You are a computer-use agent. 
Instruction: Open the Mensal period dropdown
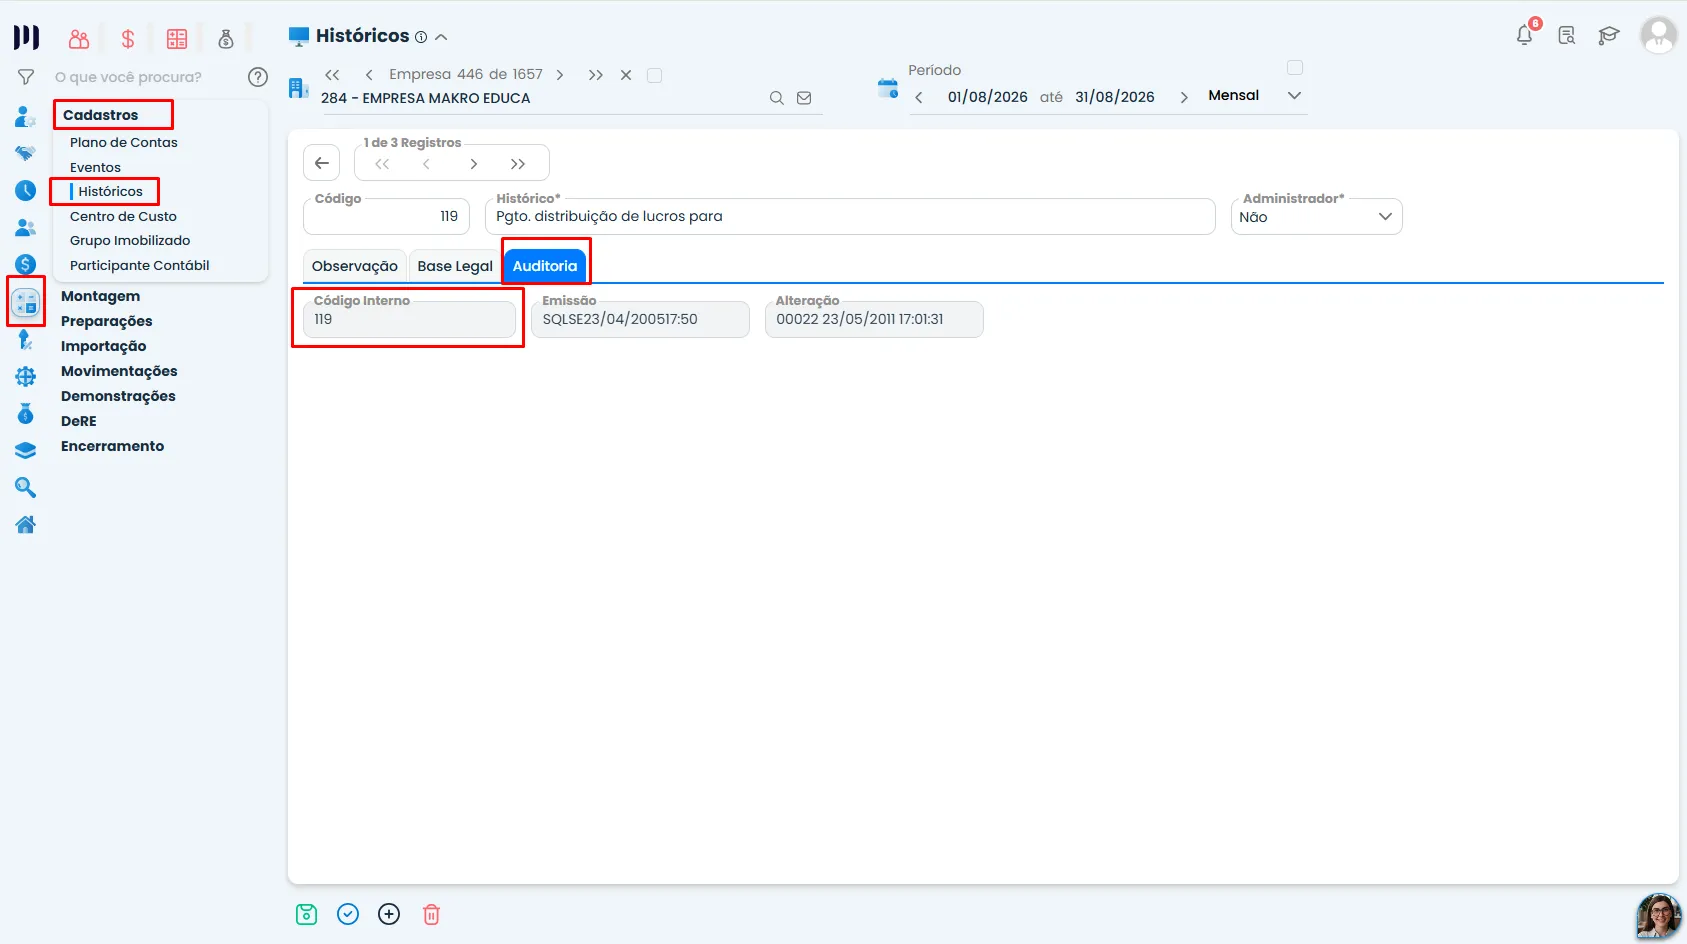click(1254, 96)
